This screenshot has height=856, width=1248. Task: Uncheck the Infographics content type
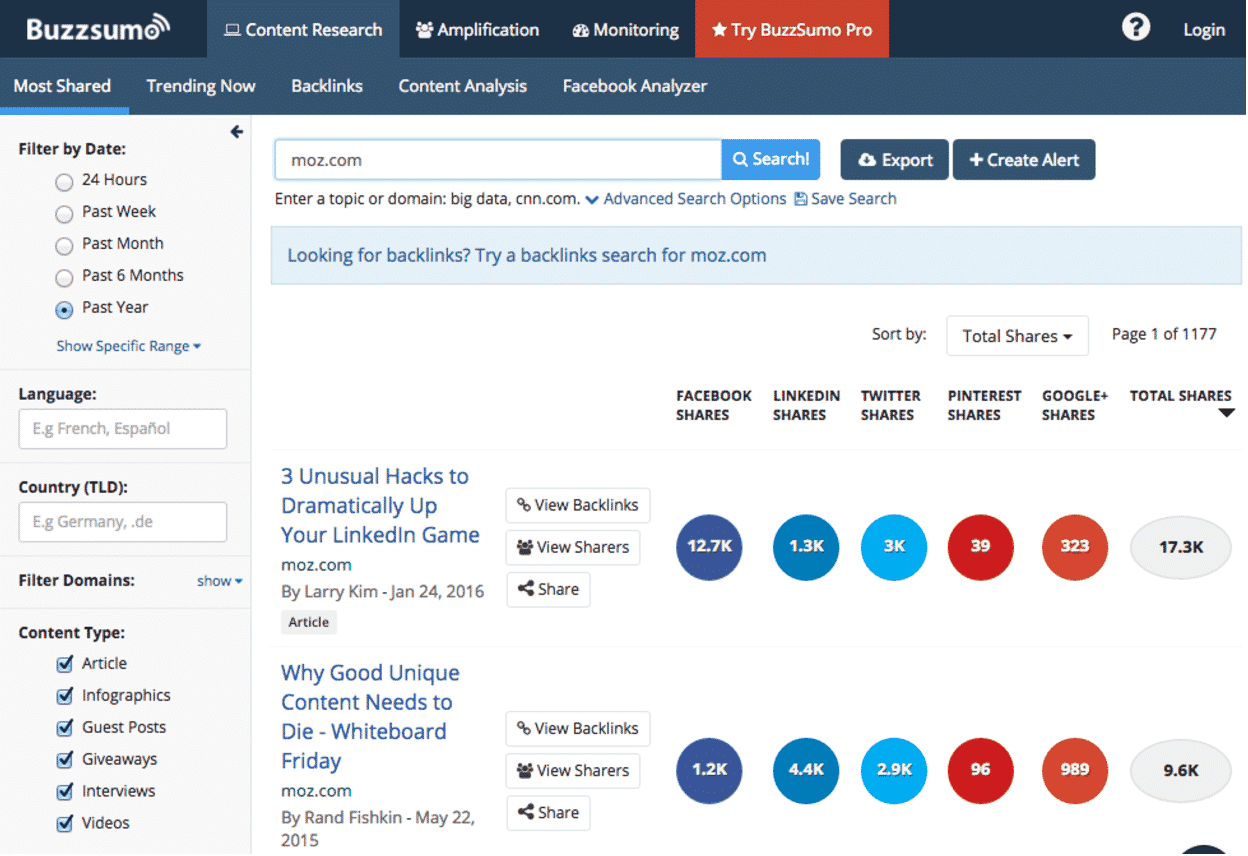tap(65, 696)
